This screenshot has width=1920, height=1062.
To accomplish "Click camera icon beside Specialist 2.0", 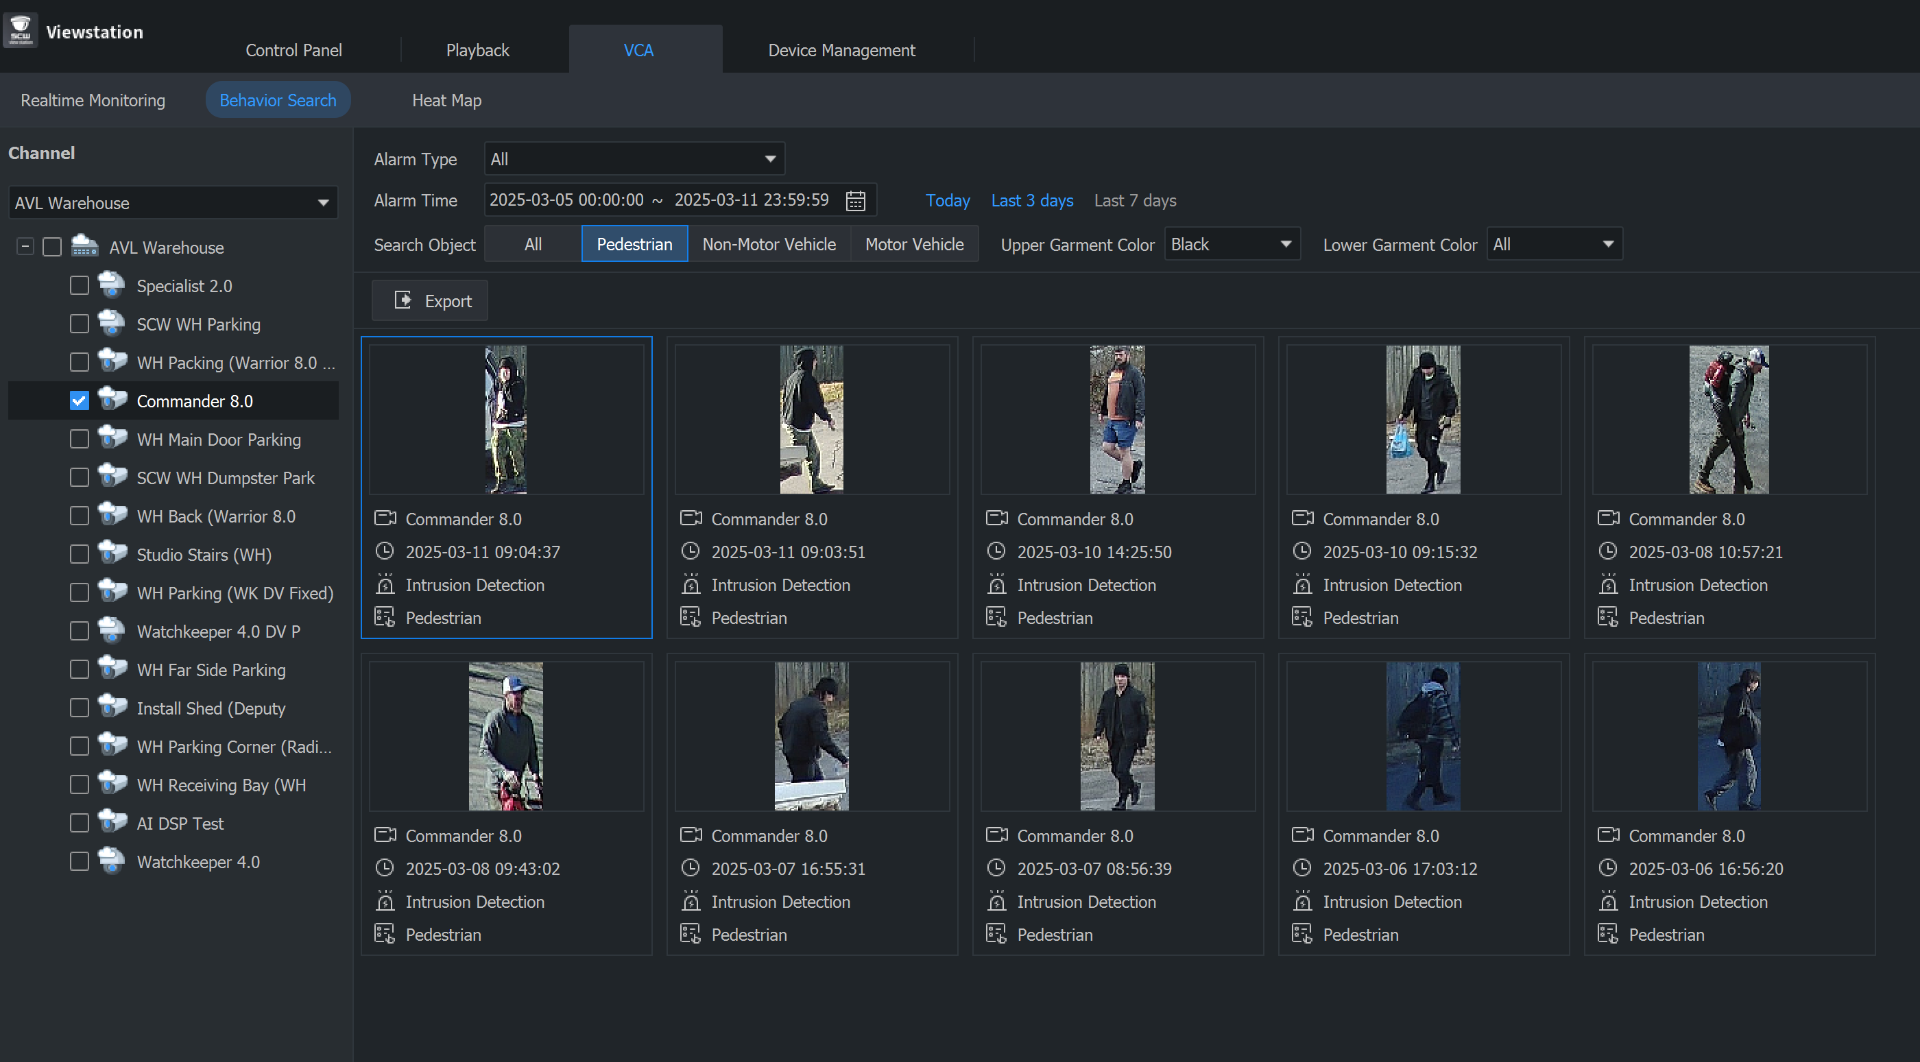I will coord(112,286).
